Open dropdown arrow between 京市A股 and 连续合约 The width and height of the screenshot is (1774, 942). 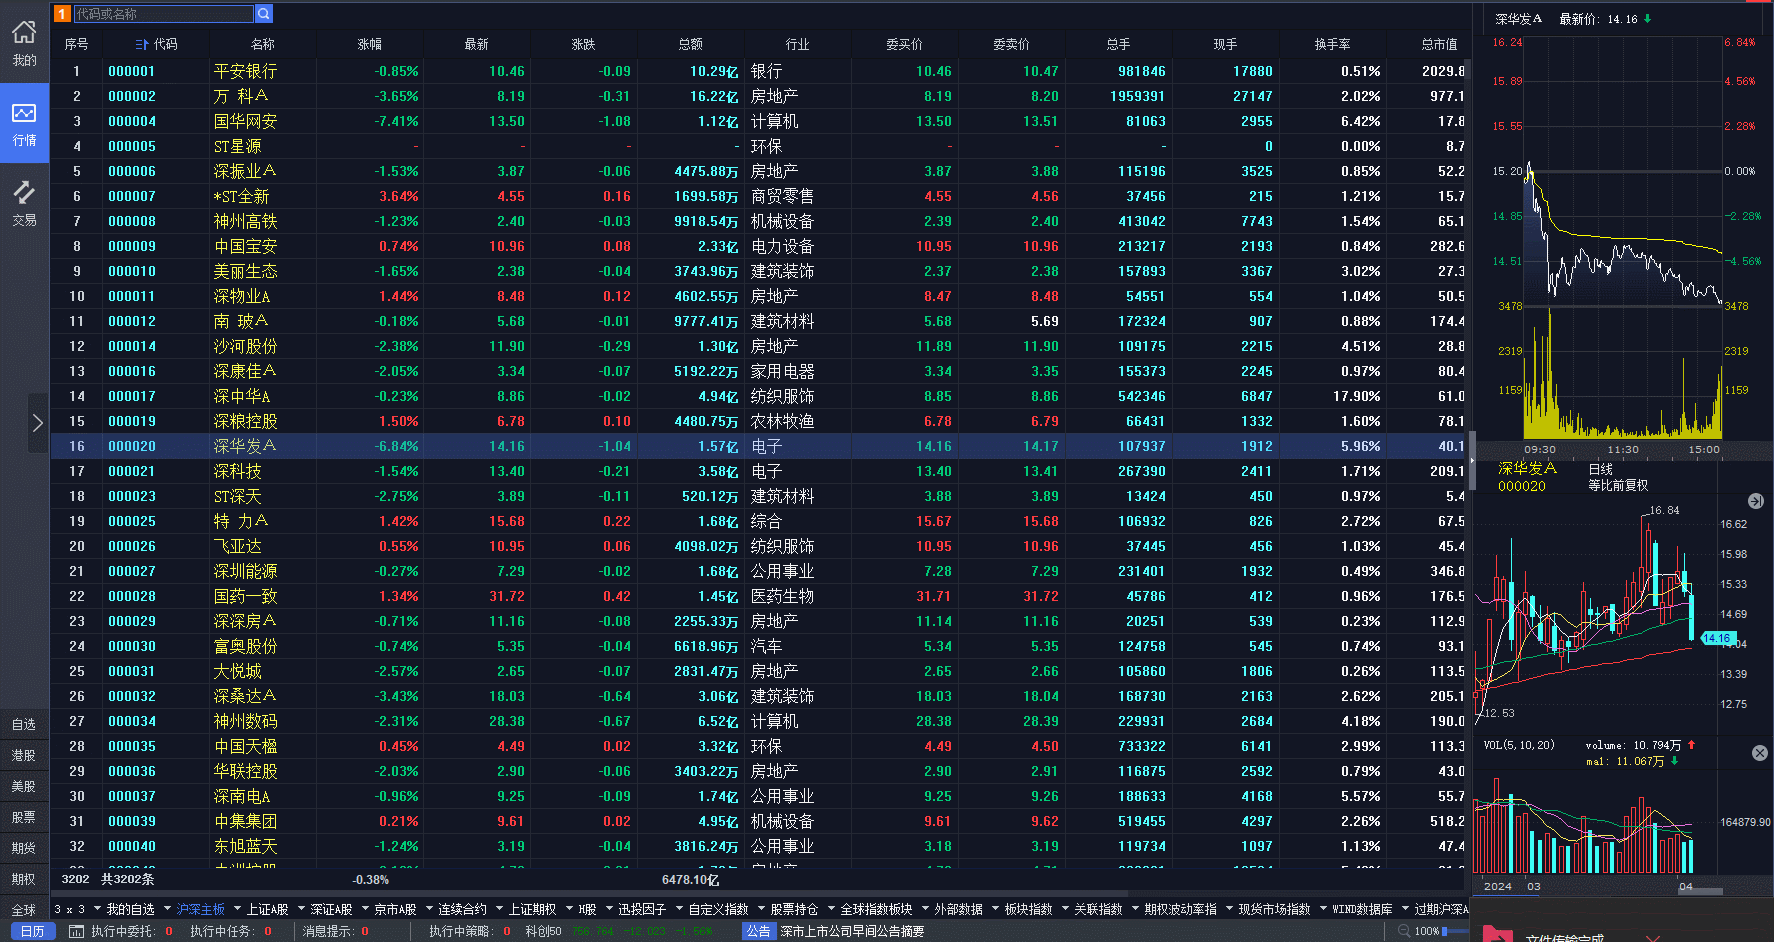428,909
